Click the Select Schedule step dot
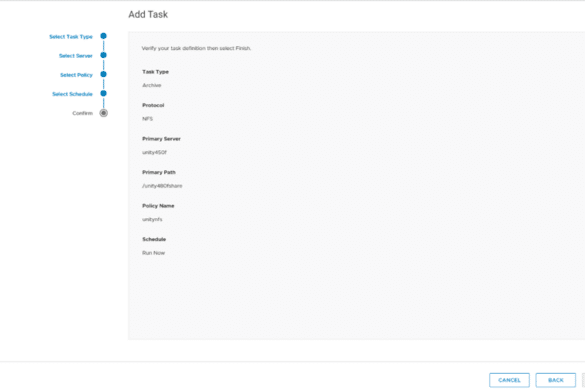585x390 pixels. coord(103,93)
